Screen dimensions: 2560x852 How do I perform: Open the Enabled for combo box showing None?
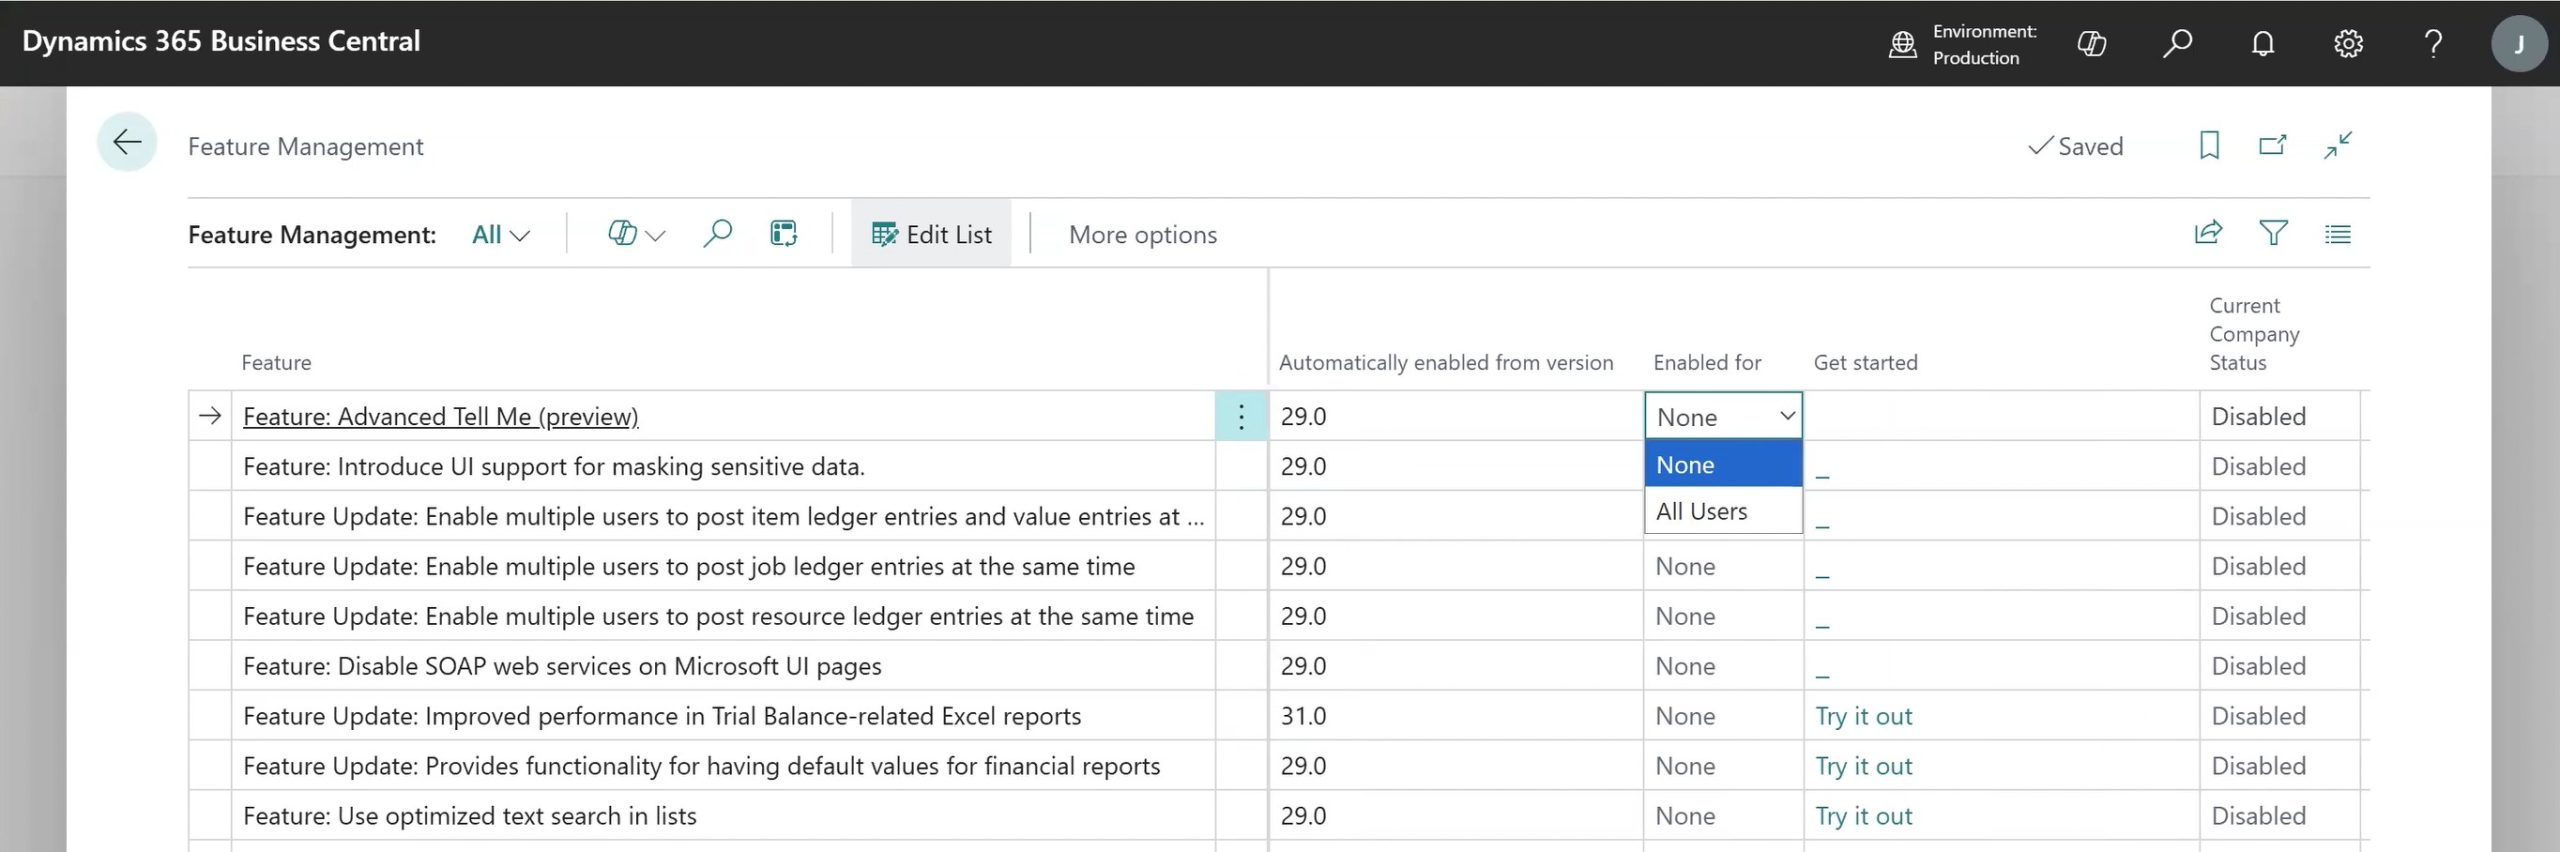[1723, 416]
